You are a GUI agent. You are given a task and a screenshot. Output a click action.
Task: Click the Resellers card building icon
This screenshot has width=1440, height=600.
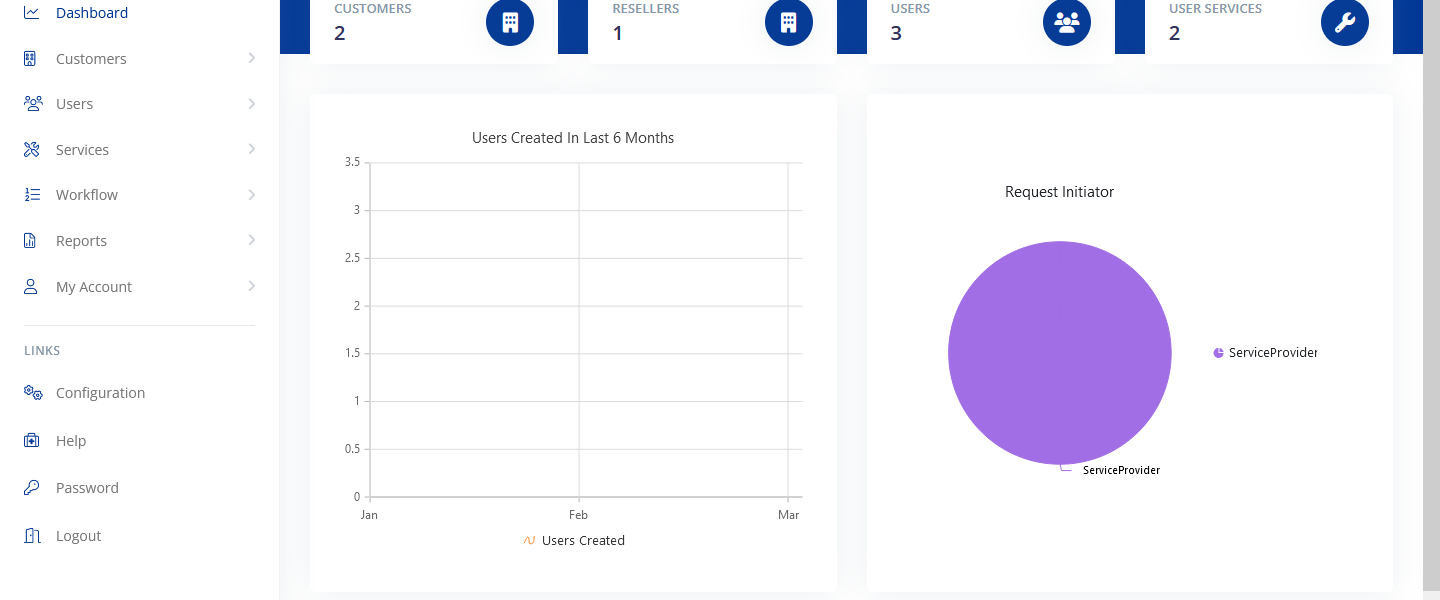coord(788,22)
